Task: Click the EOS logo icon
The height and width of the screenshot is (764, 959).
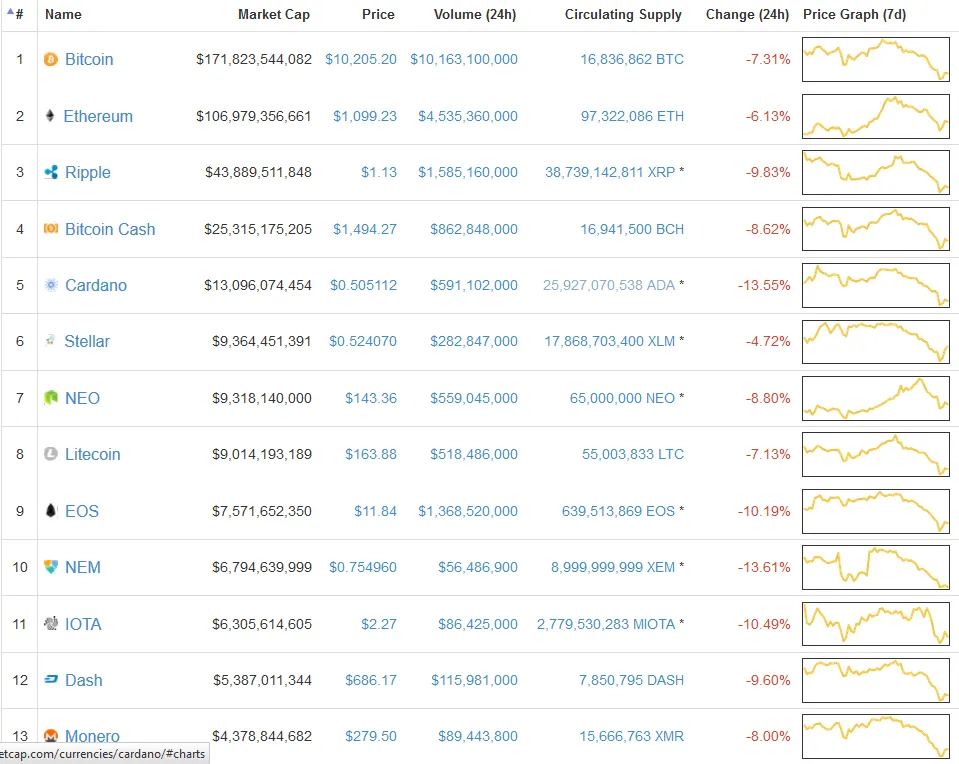Action: tap(51, 510)
